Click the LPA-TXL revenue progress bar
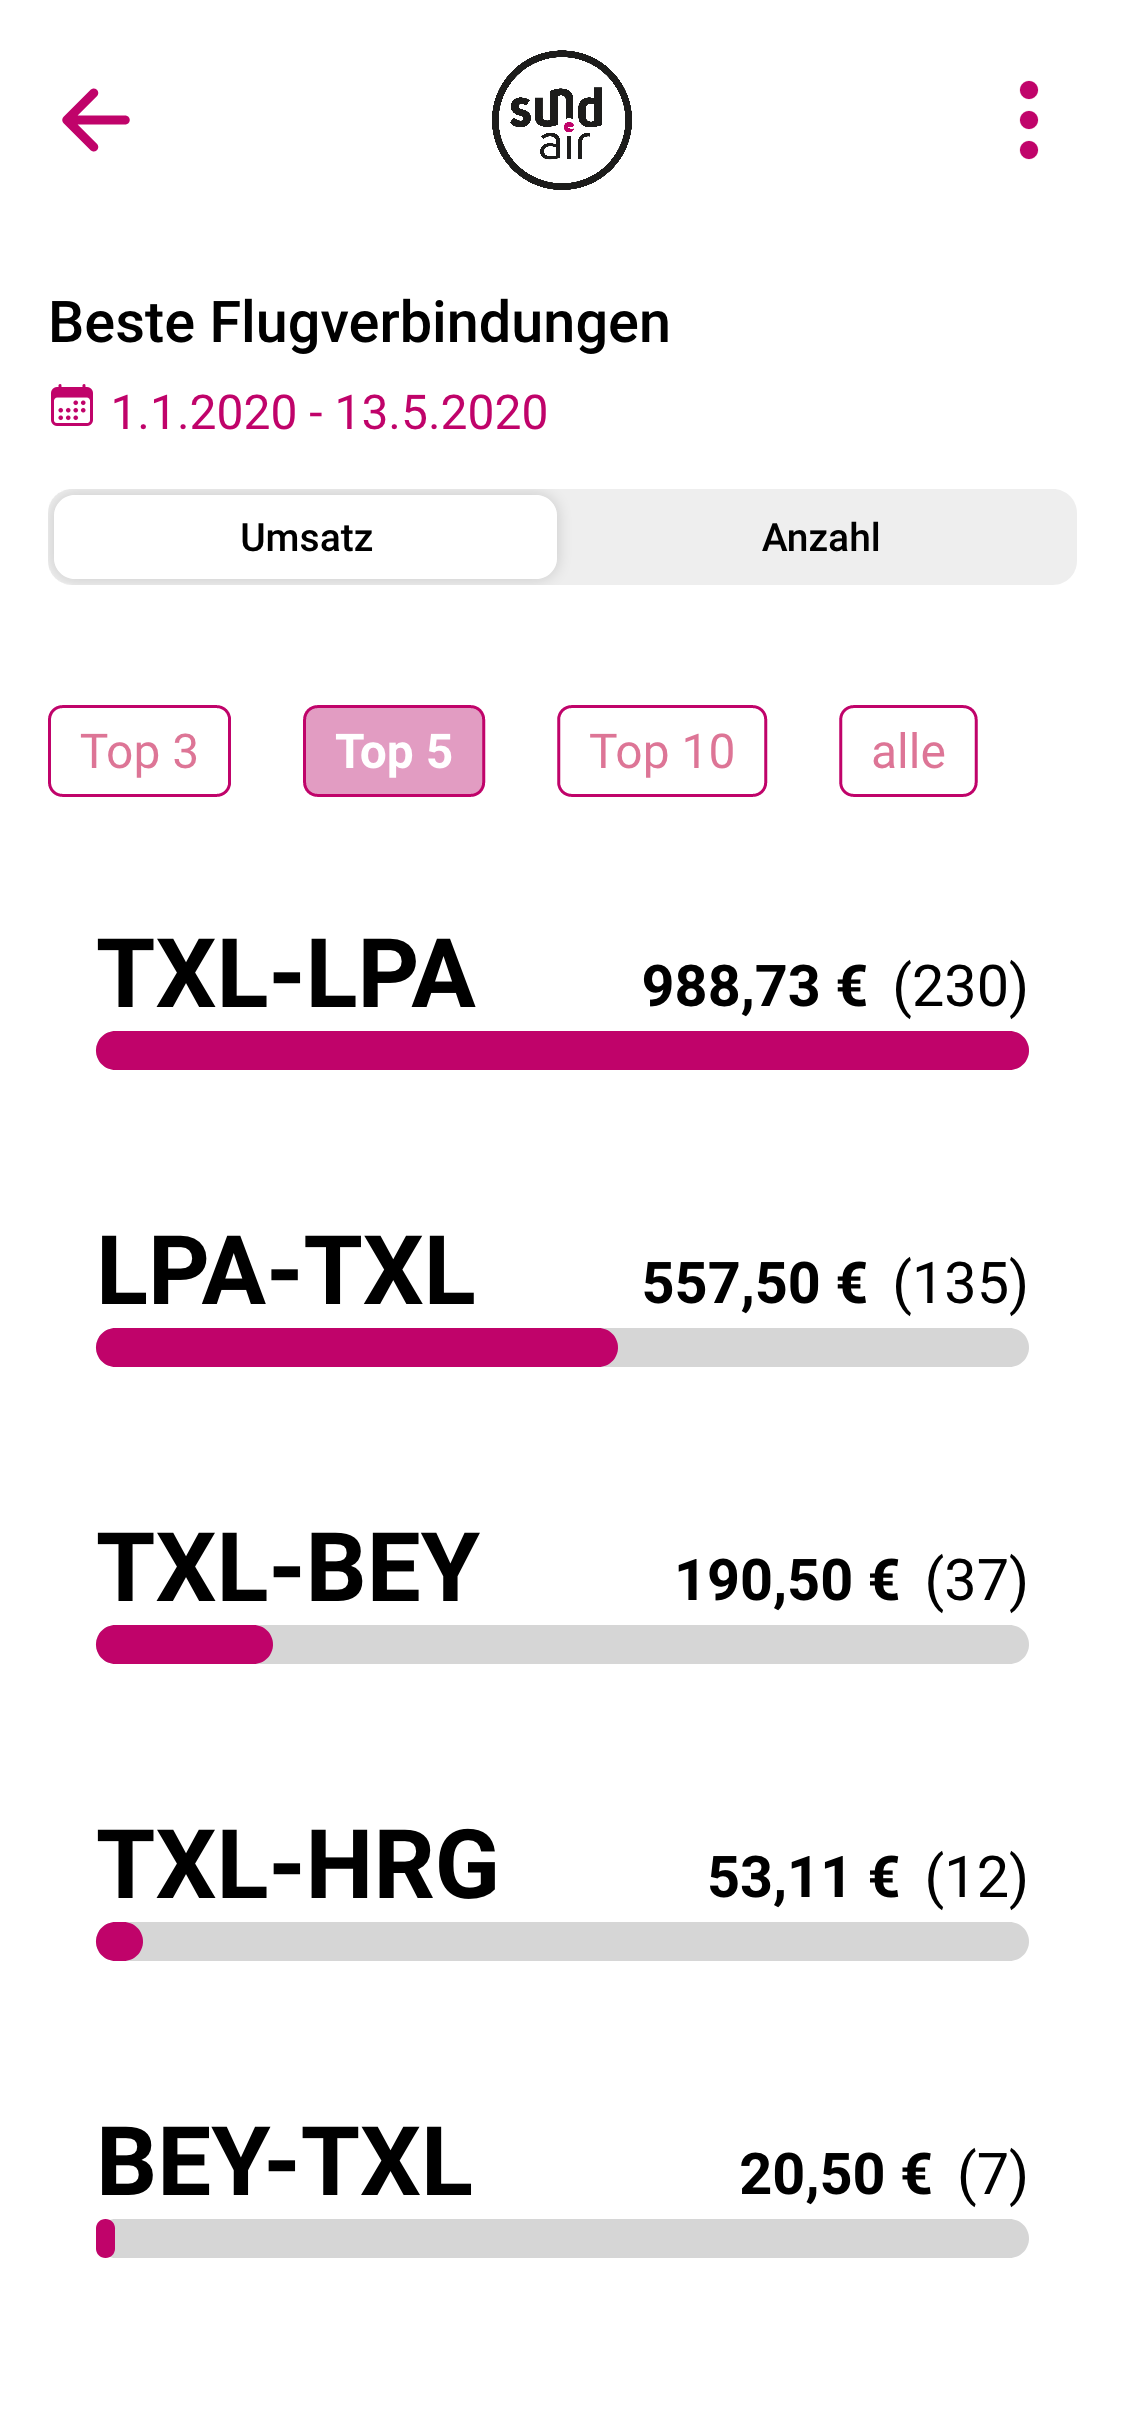The image size is (1125, 2436). 562,1348
